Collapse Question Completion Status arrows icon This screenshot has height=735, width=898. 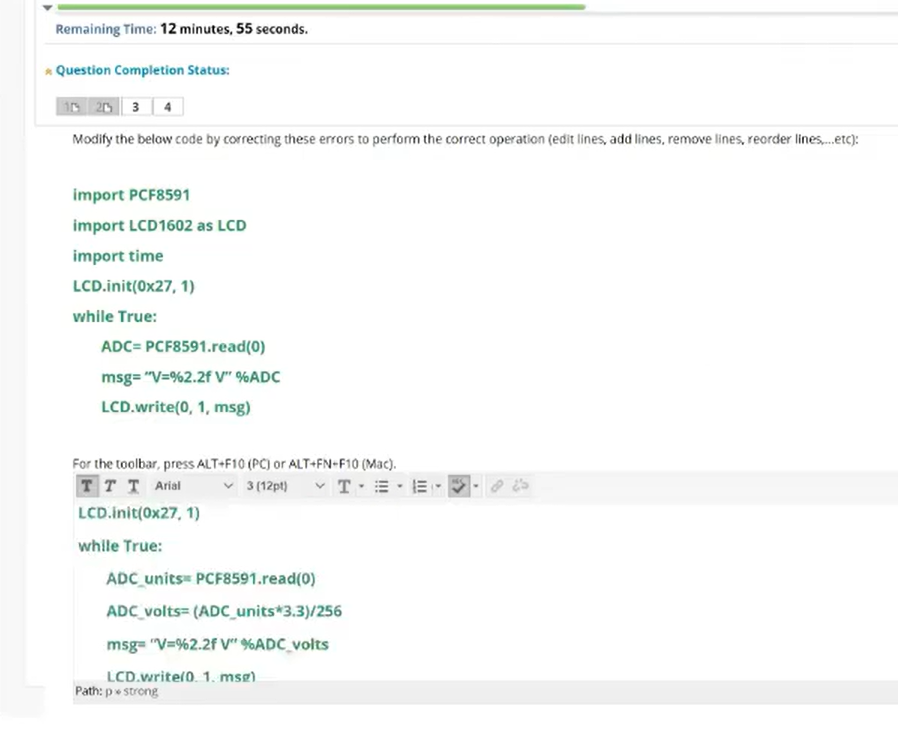pyautogui.click(x=49, y=72)
